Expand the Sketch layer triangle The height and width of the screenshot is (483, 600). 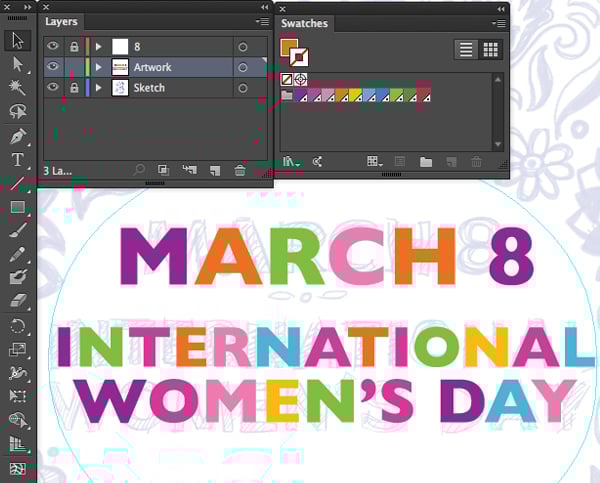point(98,88)
